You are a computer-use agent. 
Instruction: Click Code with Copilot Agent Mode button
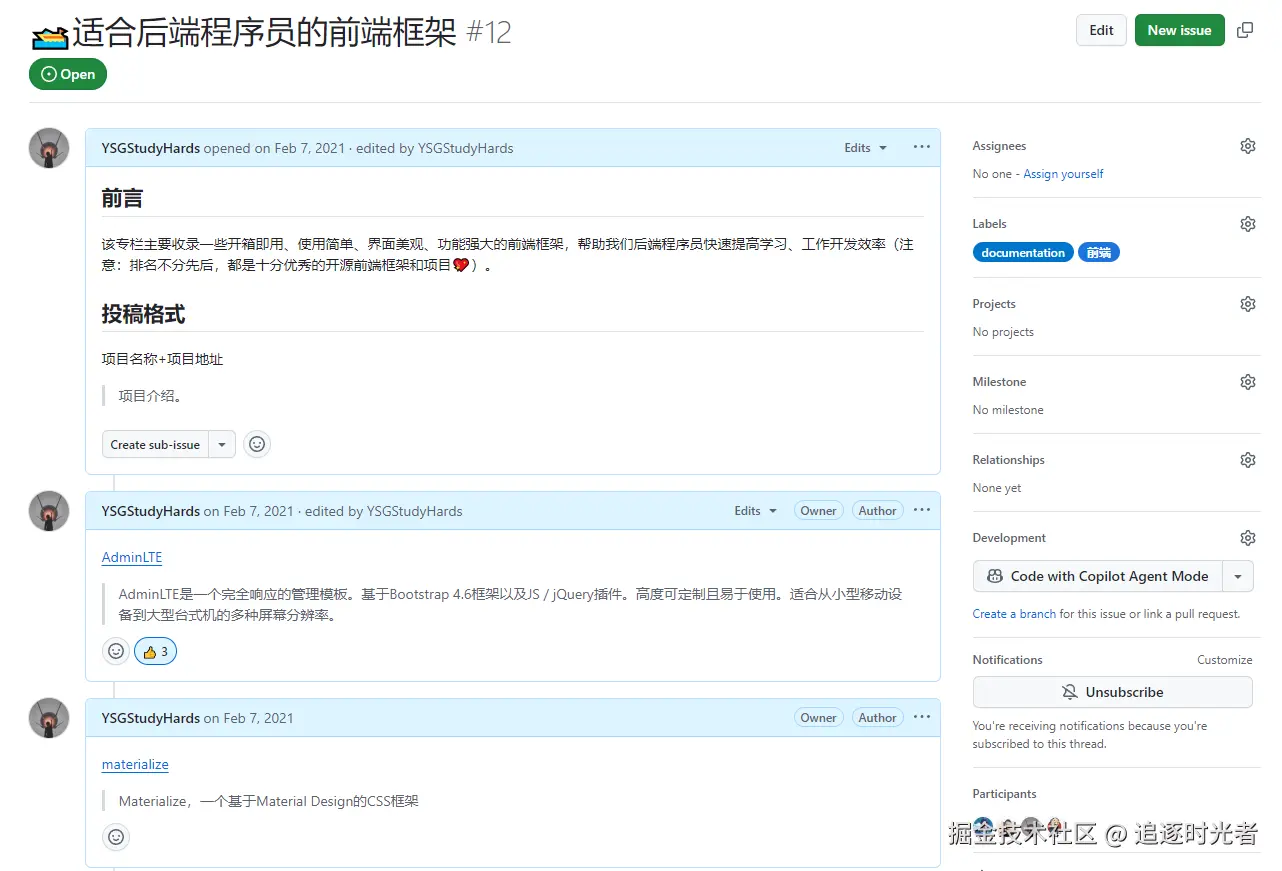[x=1098, y=576]
